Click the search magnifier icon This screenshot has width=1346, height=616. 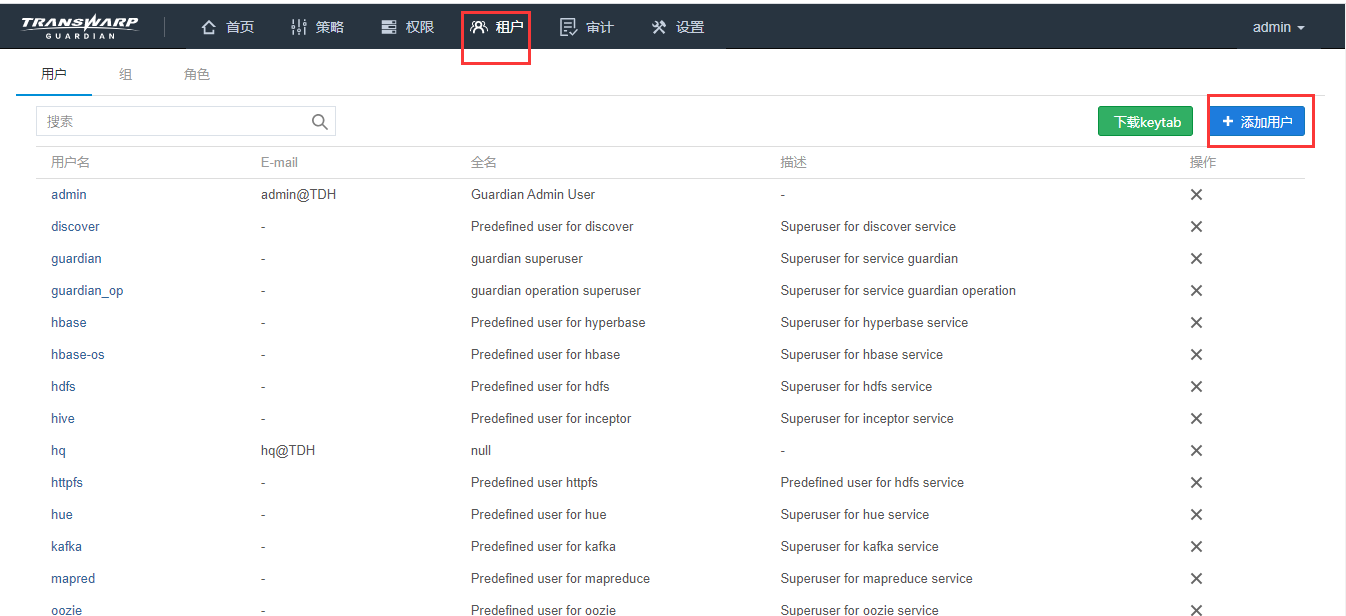point(319,121)
